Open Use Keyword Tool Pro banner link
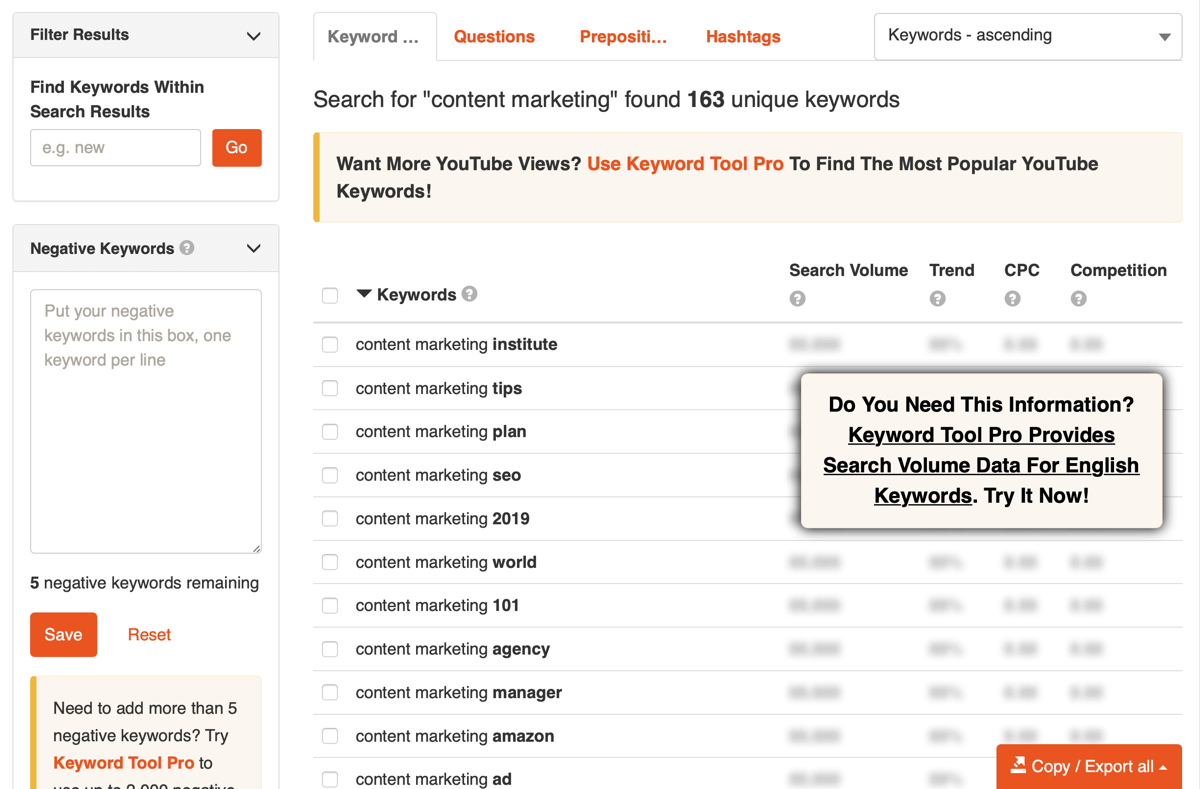Viewport: 1200px width, 789px height. [685, 164]
